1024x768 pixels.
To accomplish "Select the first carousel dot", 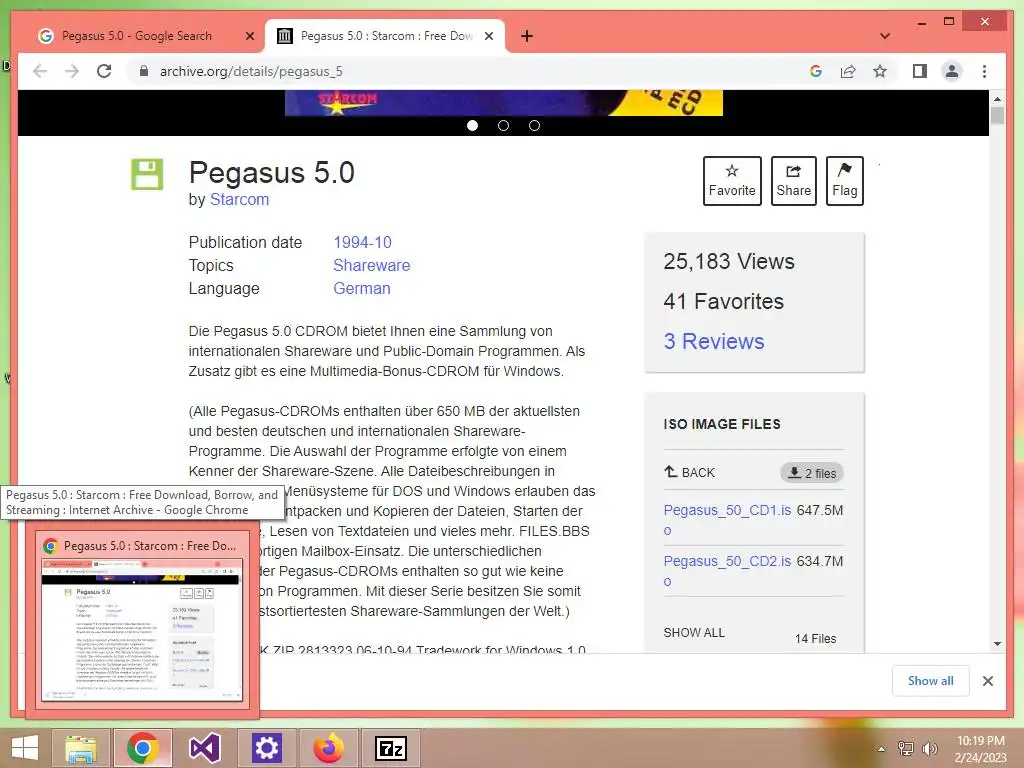I will (472, 125).
